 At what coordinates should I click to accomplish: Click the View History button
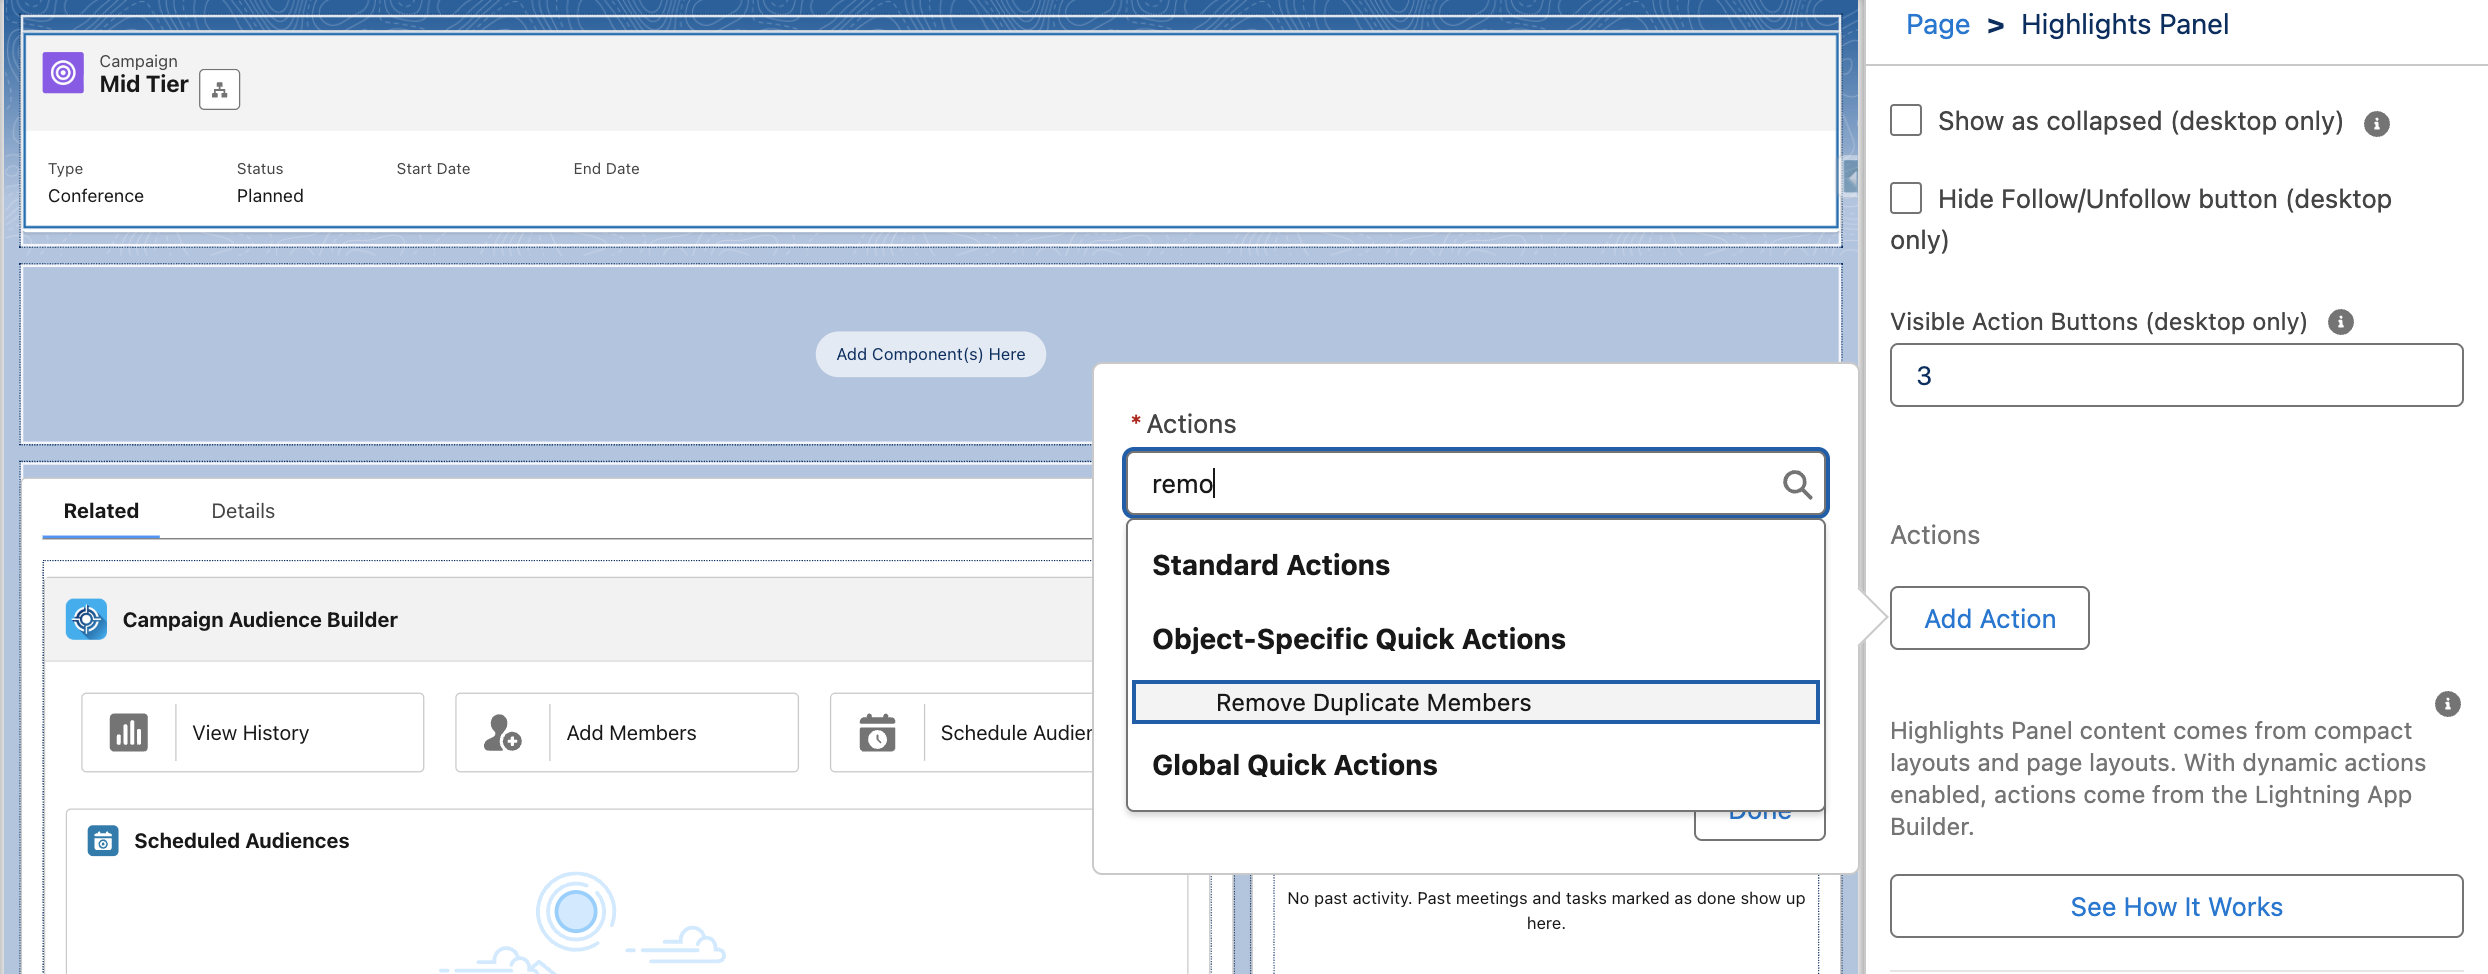pyautogui.click(x=253, y=733)
